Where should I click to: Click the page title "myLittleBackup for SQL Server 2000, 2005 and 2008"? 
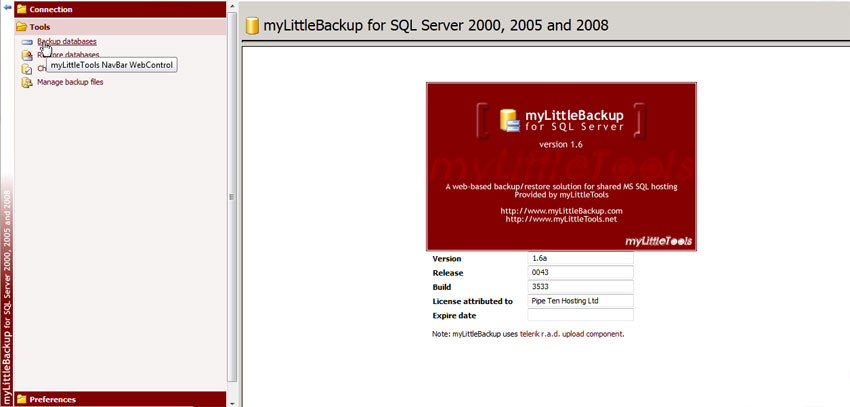click(x=436, y=25)
